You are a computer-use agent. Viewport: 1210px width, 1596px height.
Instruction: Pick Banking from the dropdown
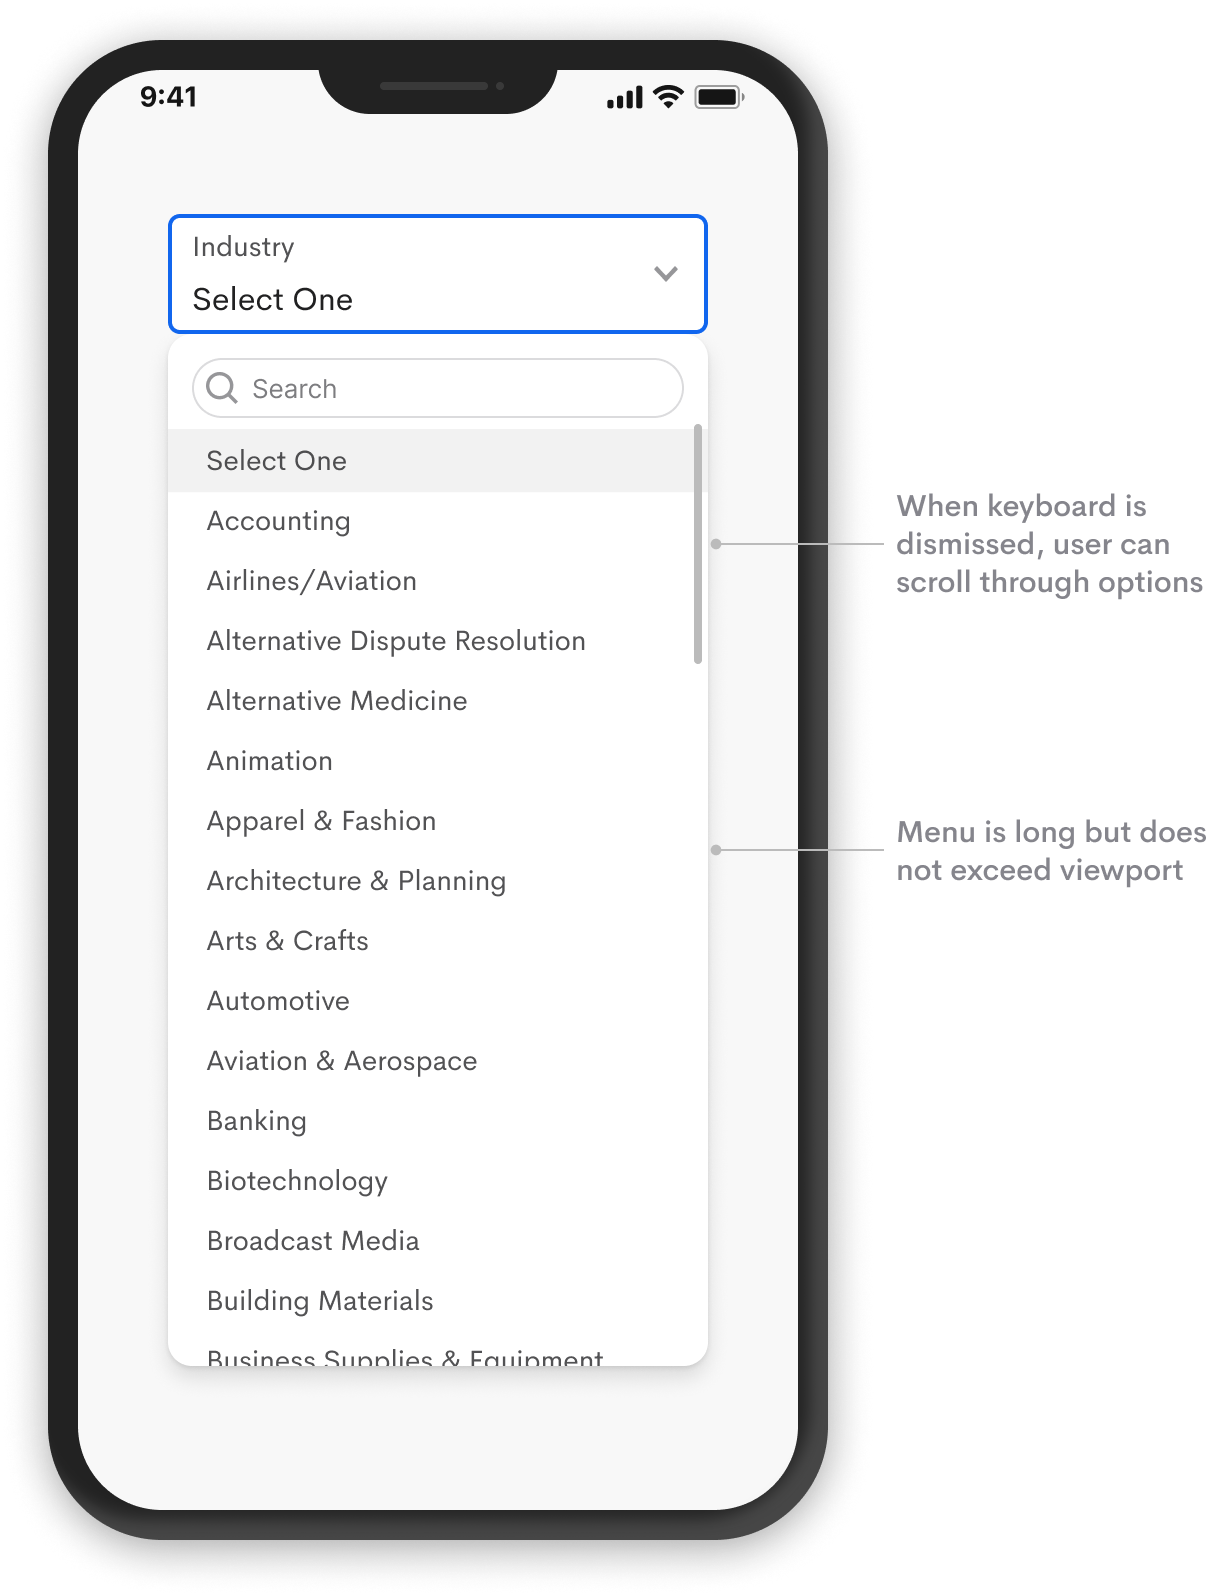(256, 1121)
